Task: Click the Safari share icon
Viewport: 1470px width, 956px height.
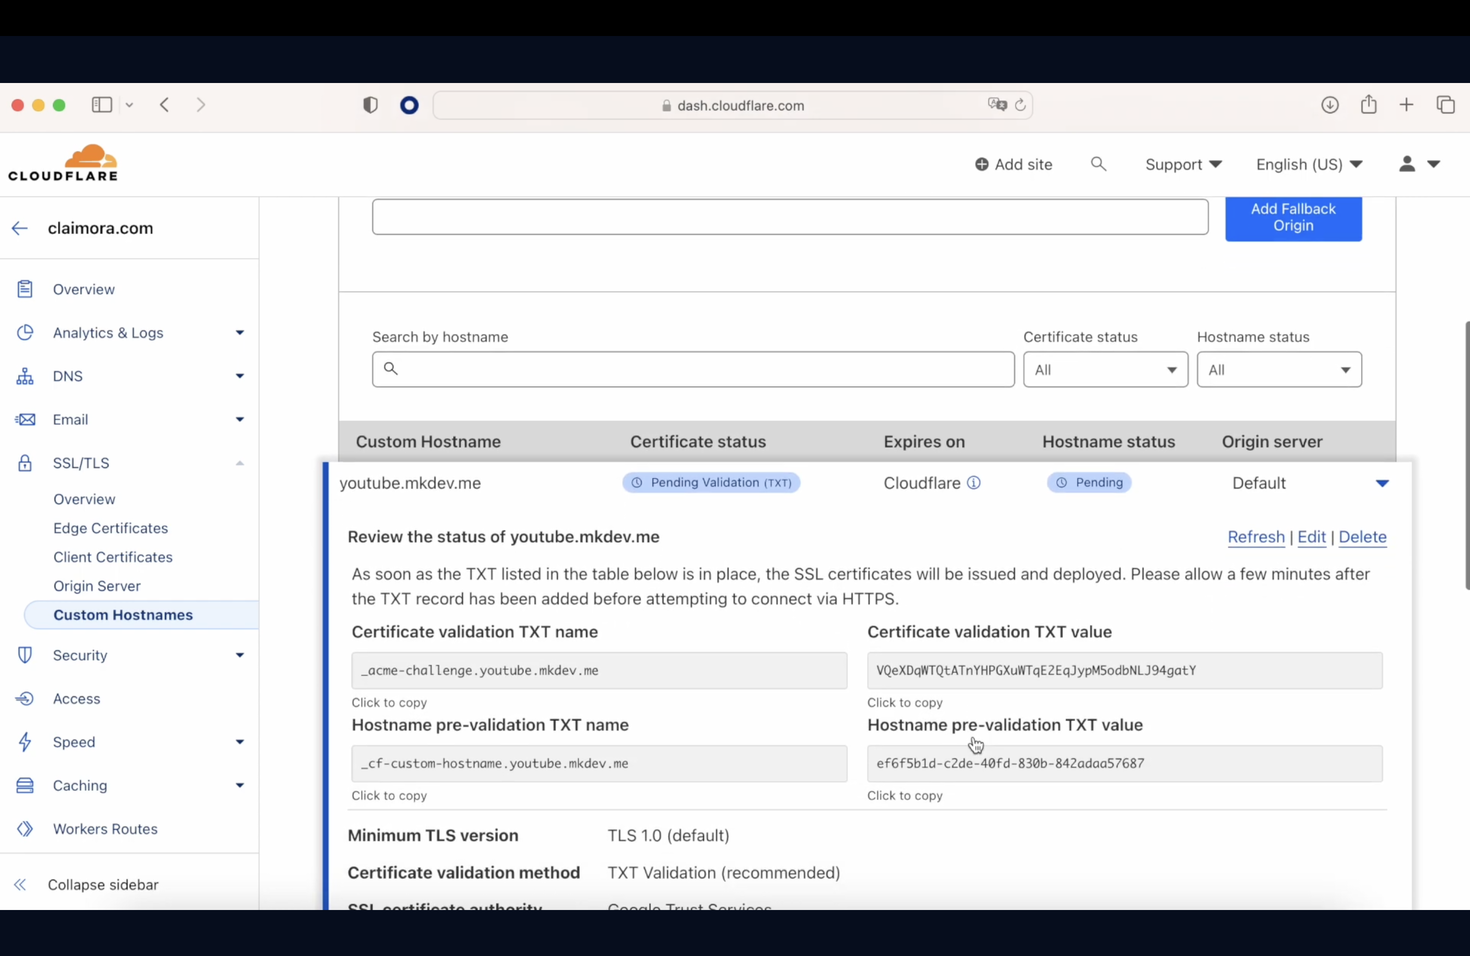Action: point(1369,104)
